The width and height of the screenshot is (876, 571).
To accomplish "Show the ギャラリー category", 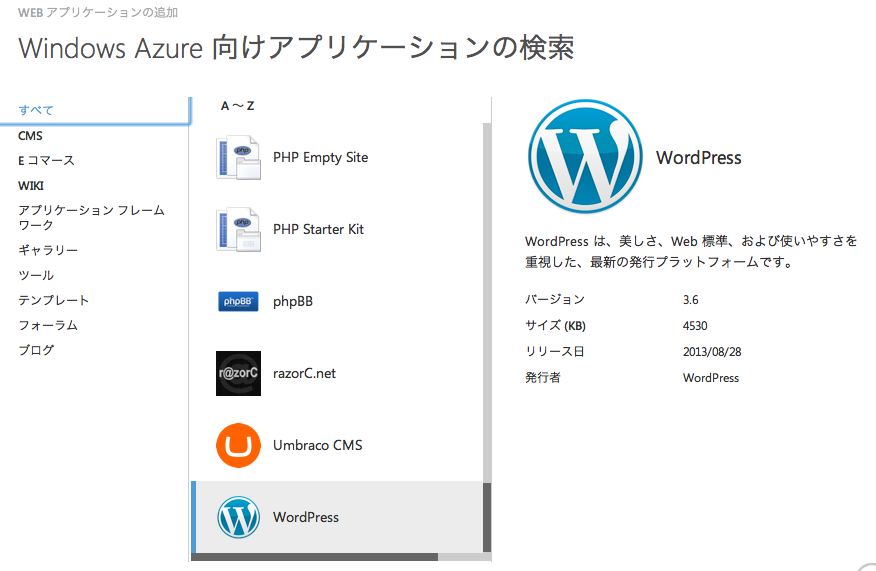I will 48,250.
